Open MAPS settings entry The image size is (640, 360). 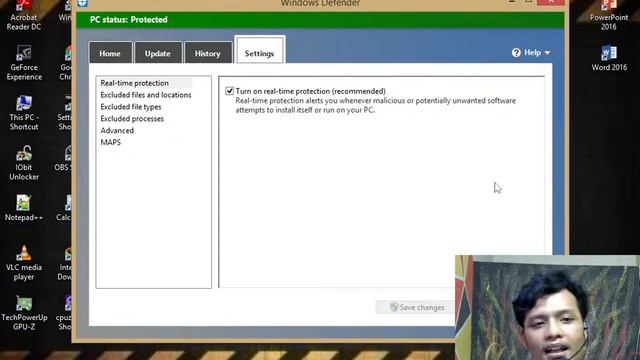(x=110, y=142)
